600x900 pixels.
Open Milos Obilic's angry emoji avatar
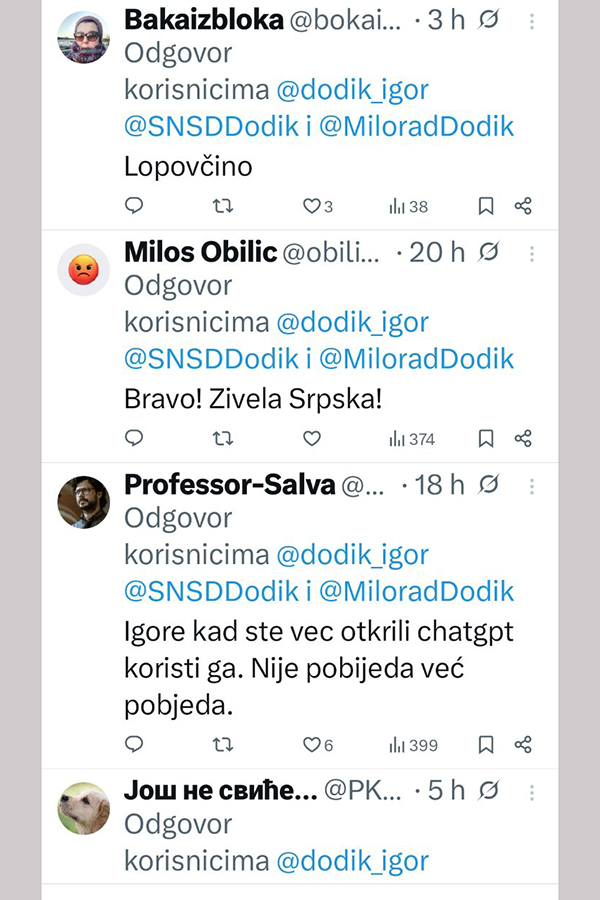(x=83, y=269)
